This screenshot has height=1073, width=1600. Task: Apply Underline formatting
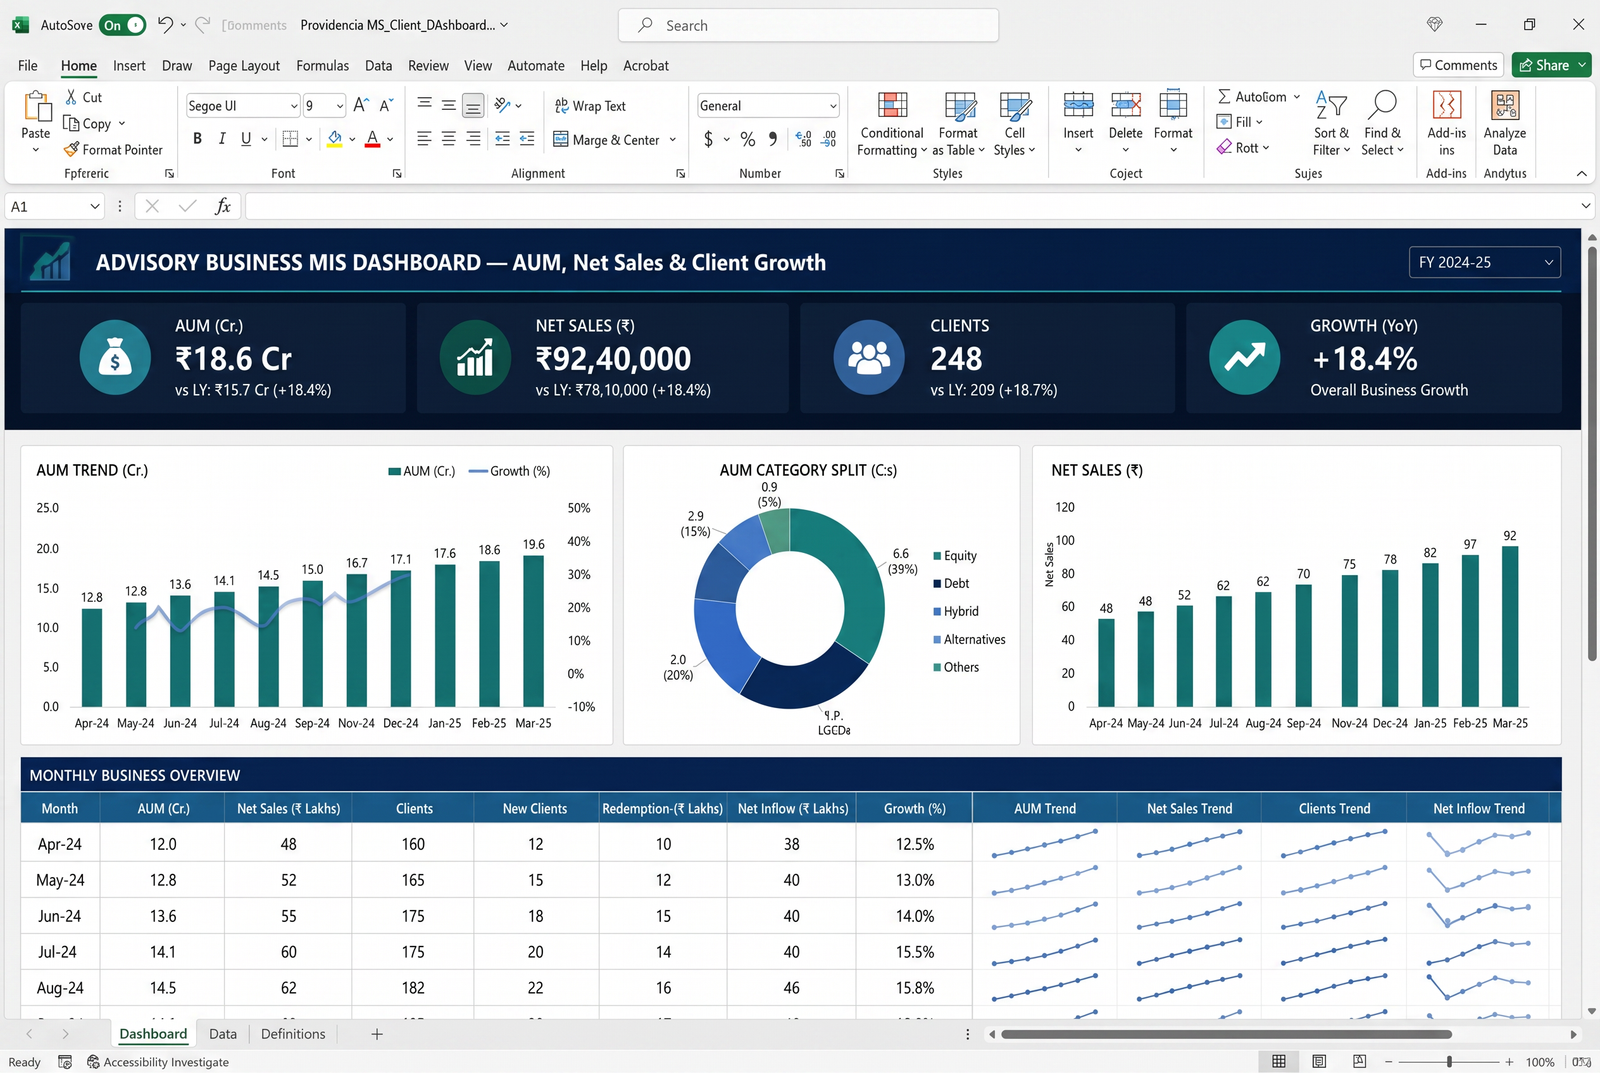pos(246,139)
